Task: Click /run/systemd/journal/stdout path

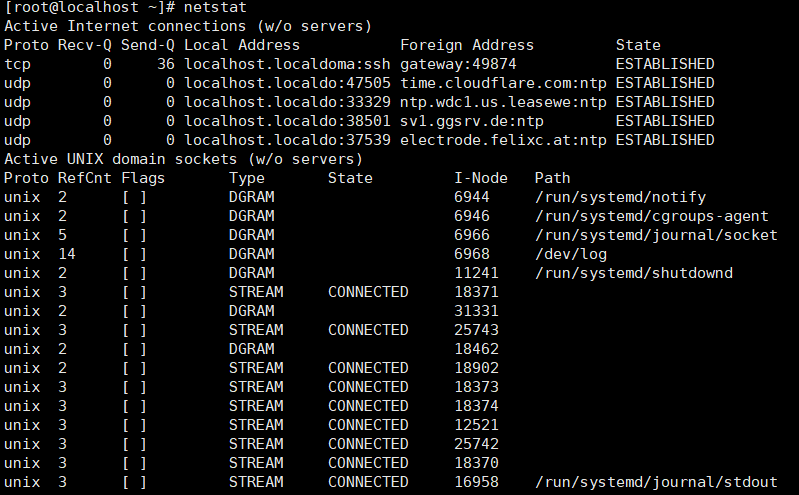Action: (x=656, y=482)
